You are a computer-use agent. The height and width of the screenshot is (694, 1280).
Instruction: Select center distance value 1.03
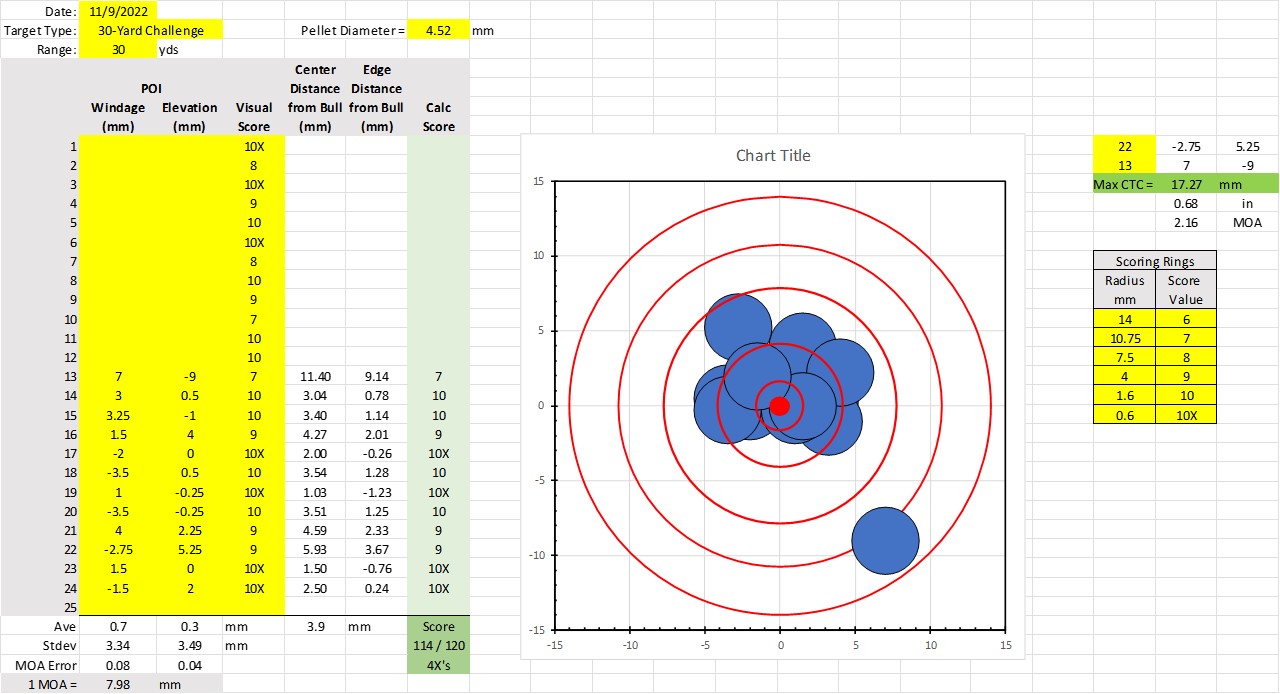[315, 492]
